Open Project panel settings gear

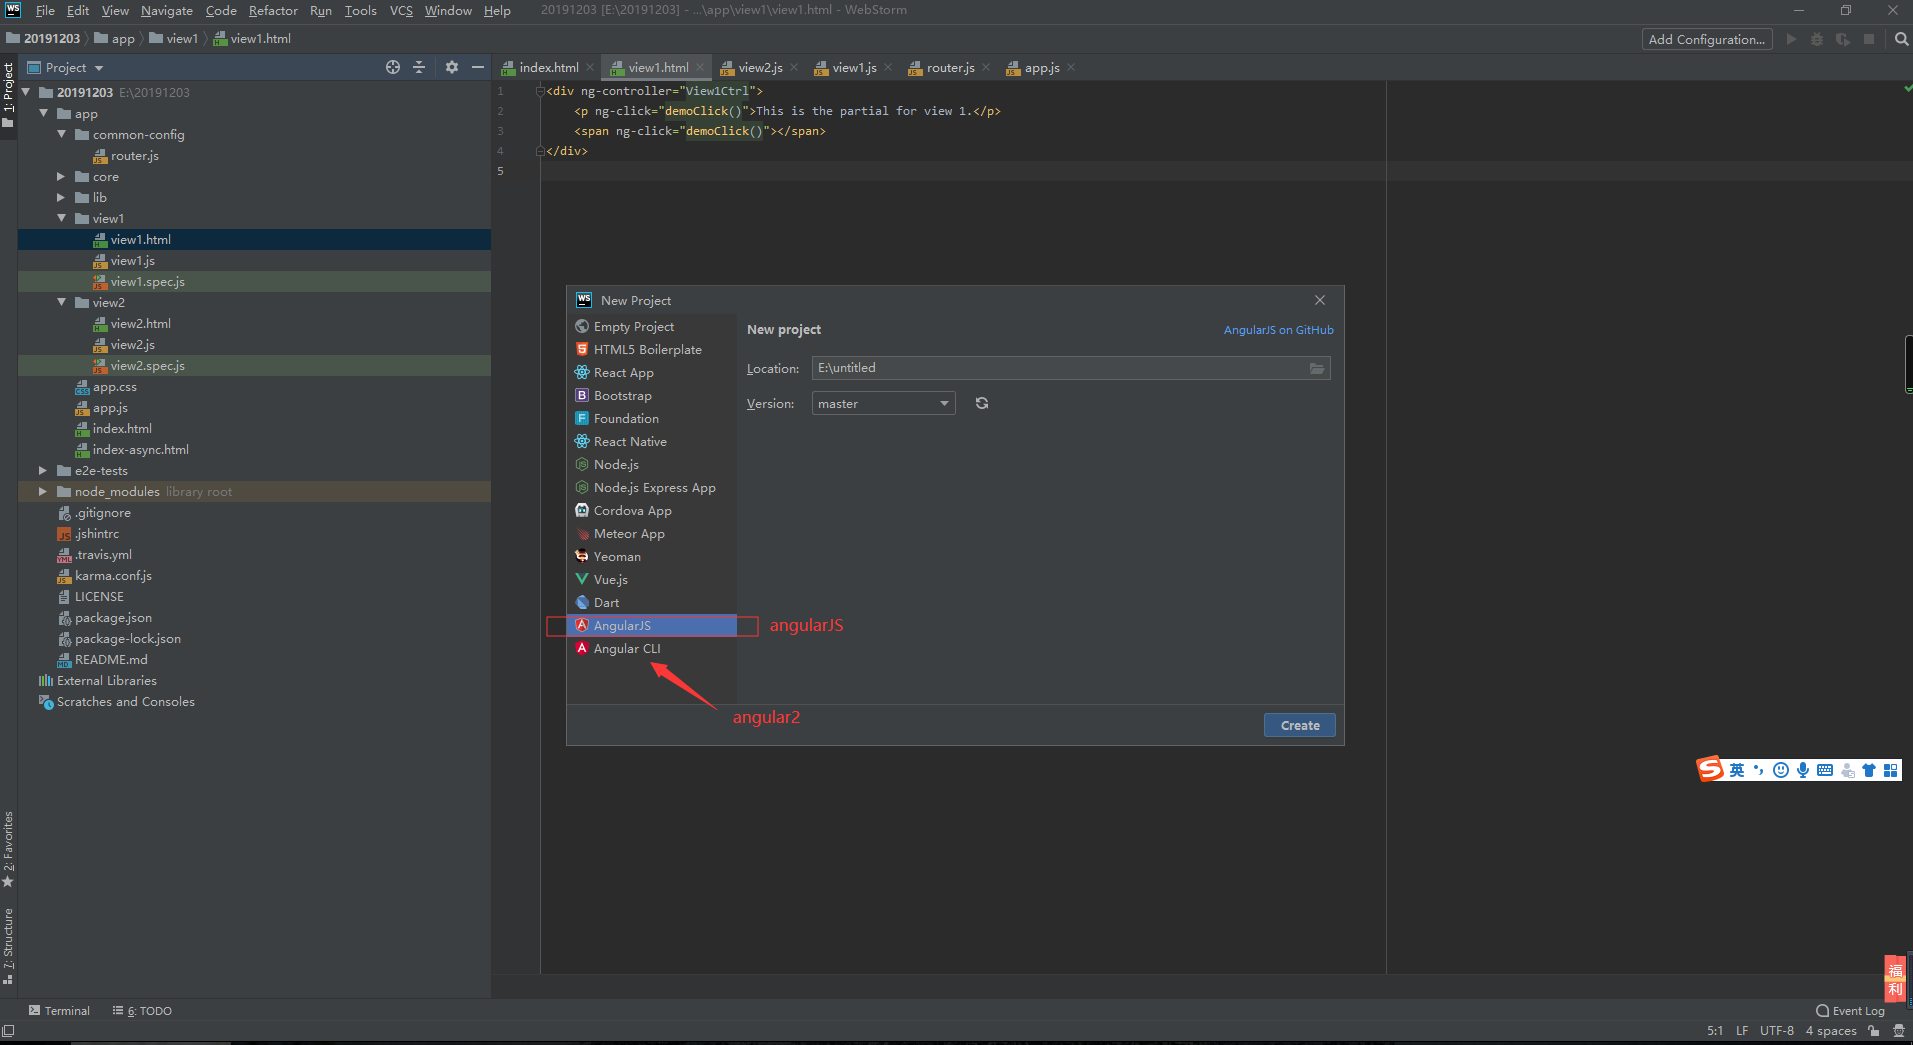[452, 67]
